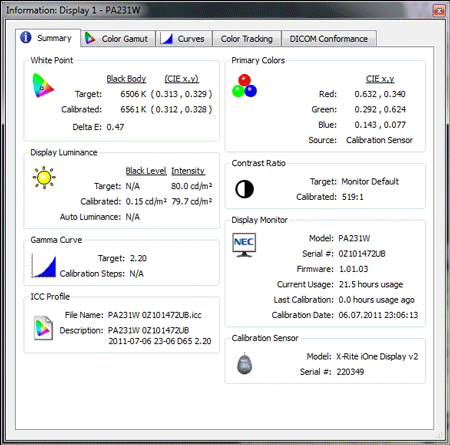Grab the resize grip at window corner
Viewport: 450px width, 445px height.
[x=440, y=435]
